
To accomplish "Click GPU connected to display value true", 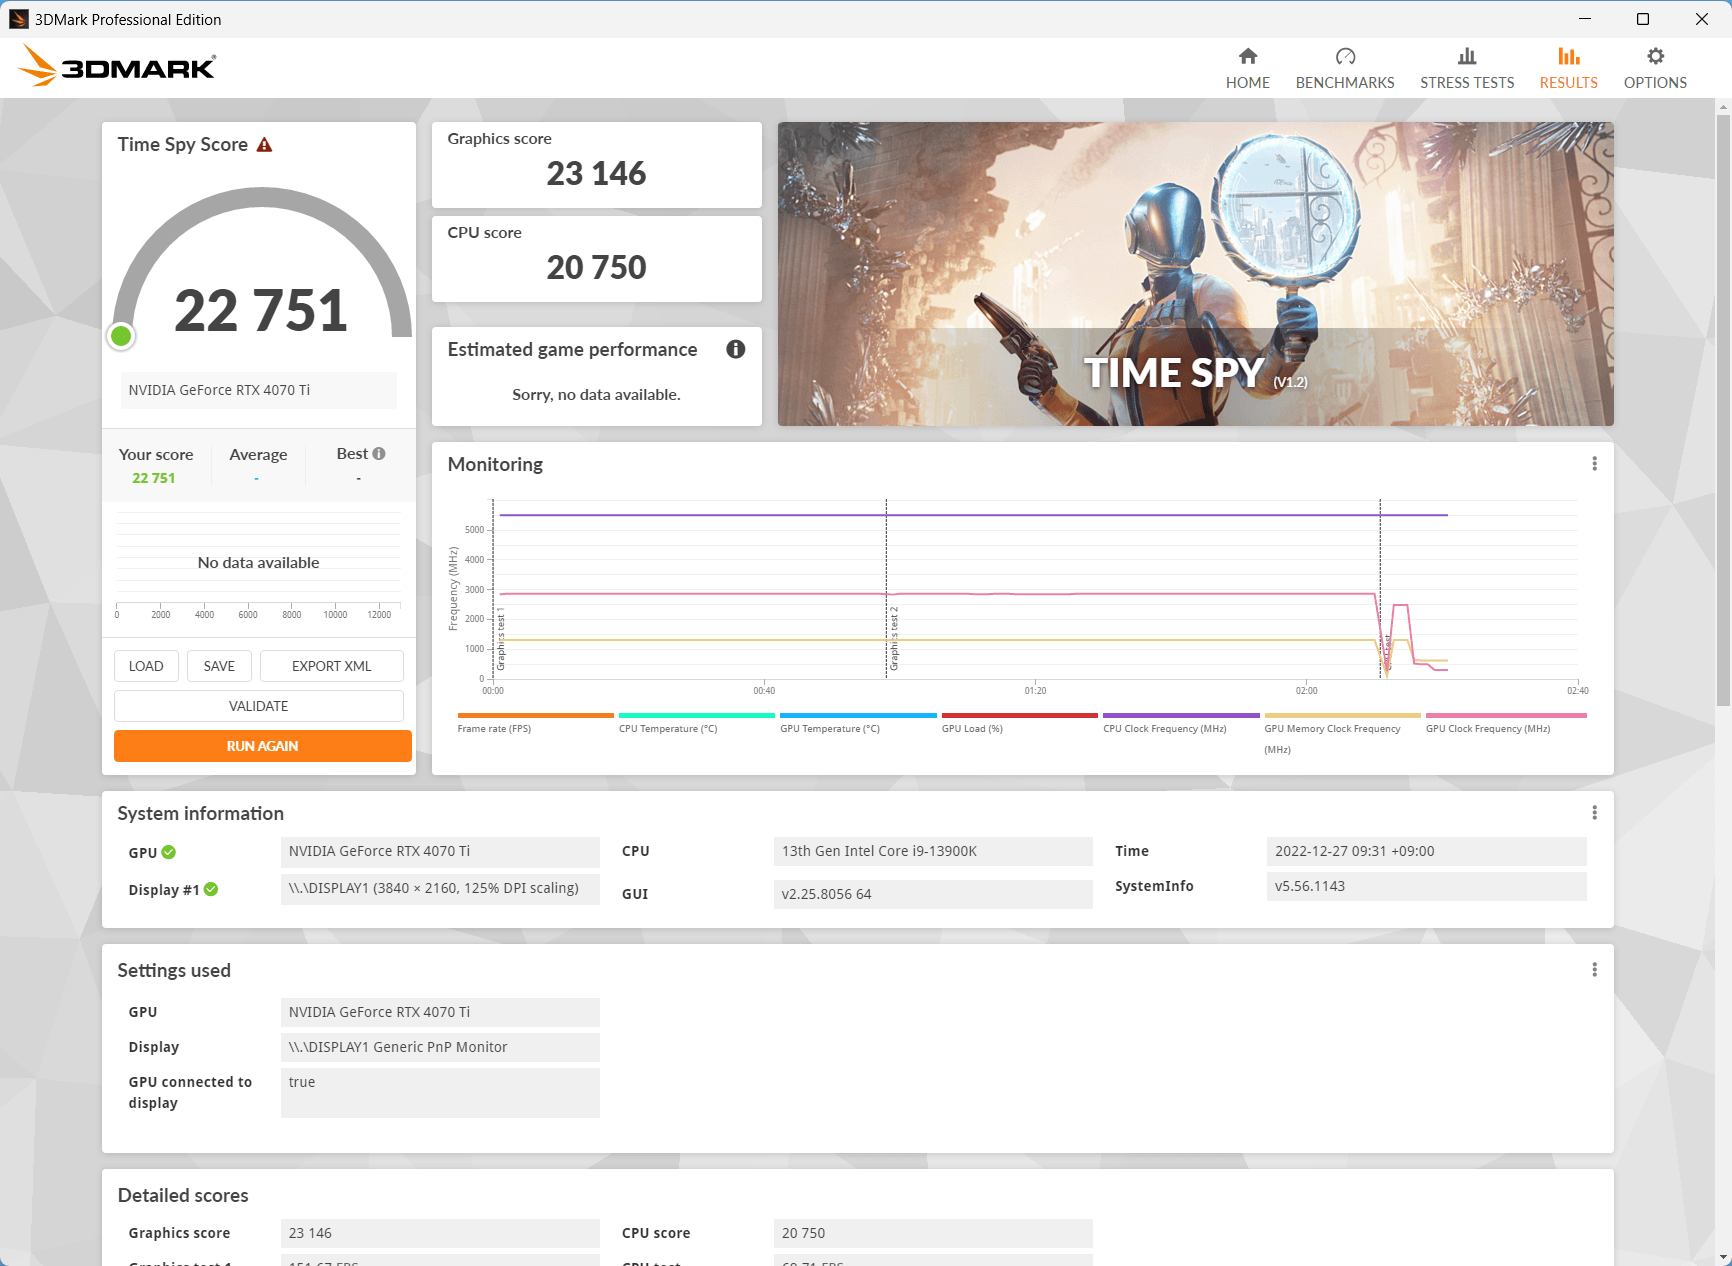I will [x=440, y=1092].
